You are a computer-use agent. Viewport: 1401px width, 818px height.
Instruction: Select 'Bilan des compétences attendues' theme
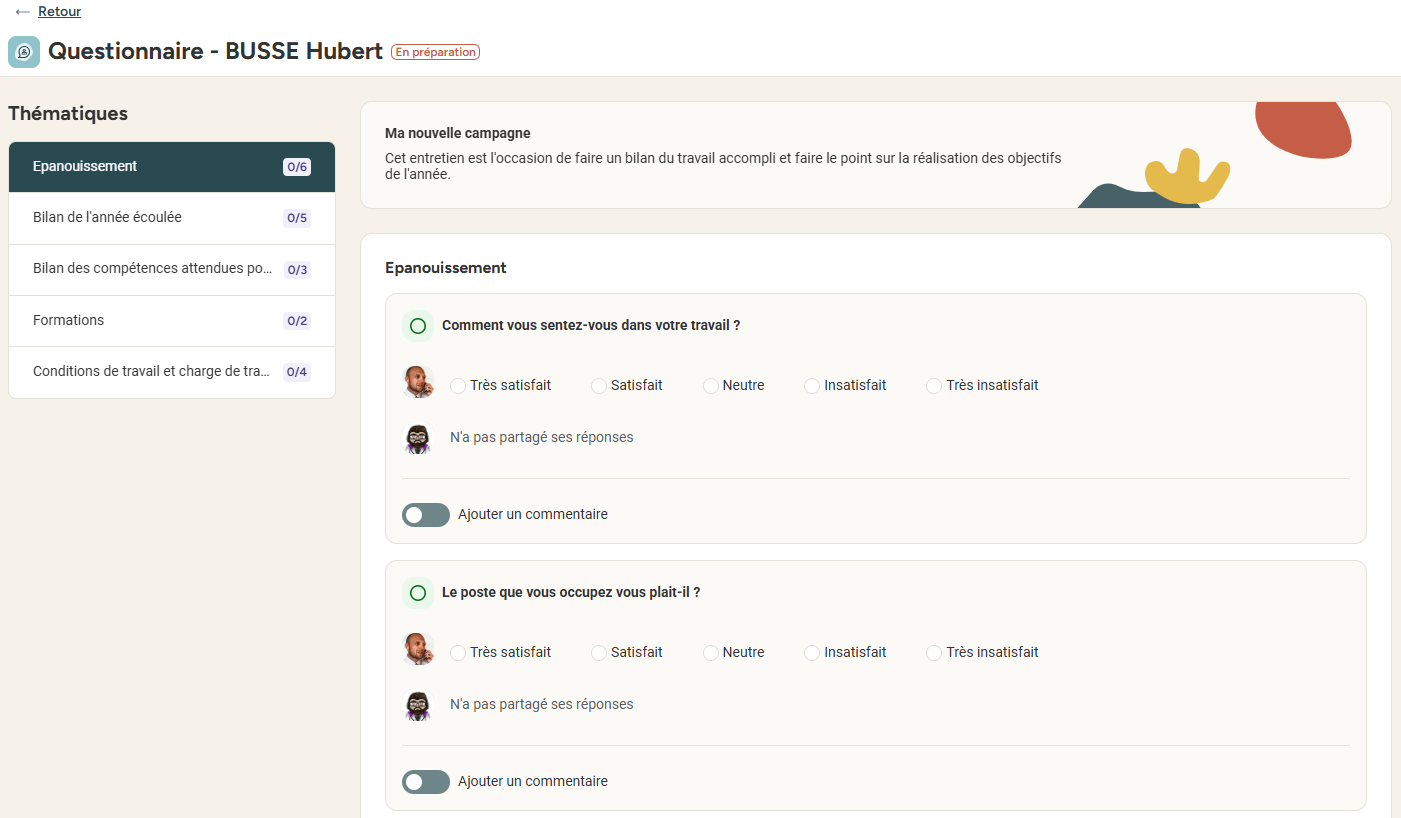pyautogui.click(x=172, y=270)
